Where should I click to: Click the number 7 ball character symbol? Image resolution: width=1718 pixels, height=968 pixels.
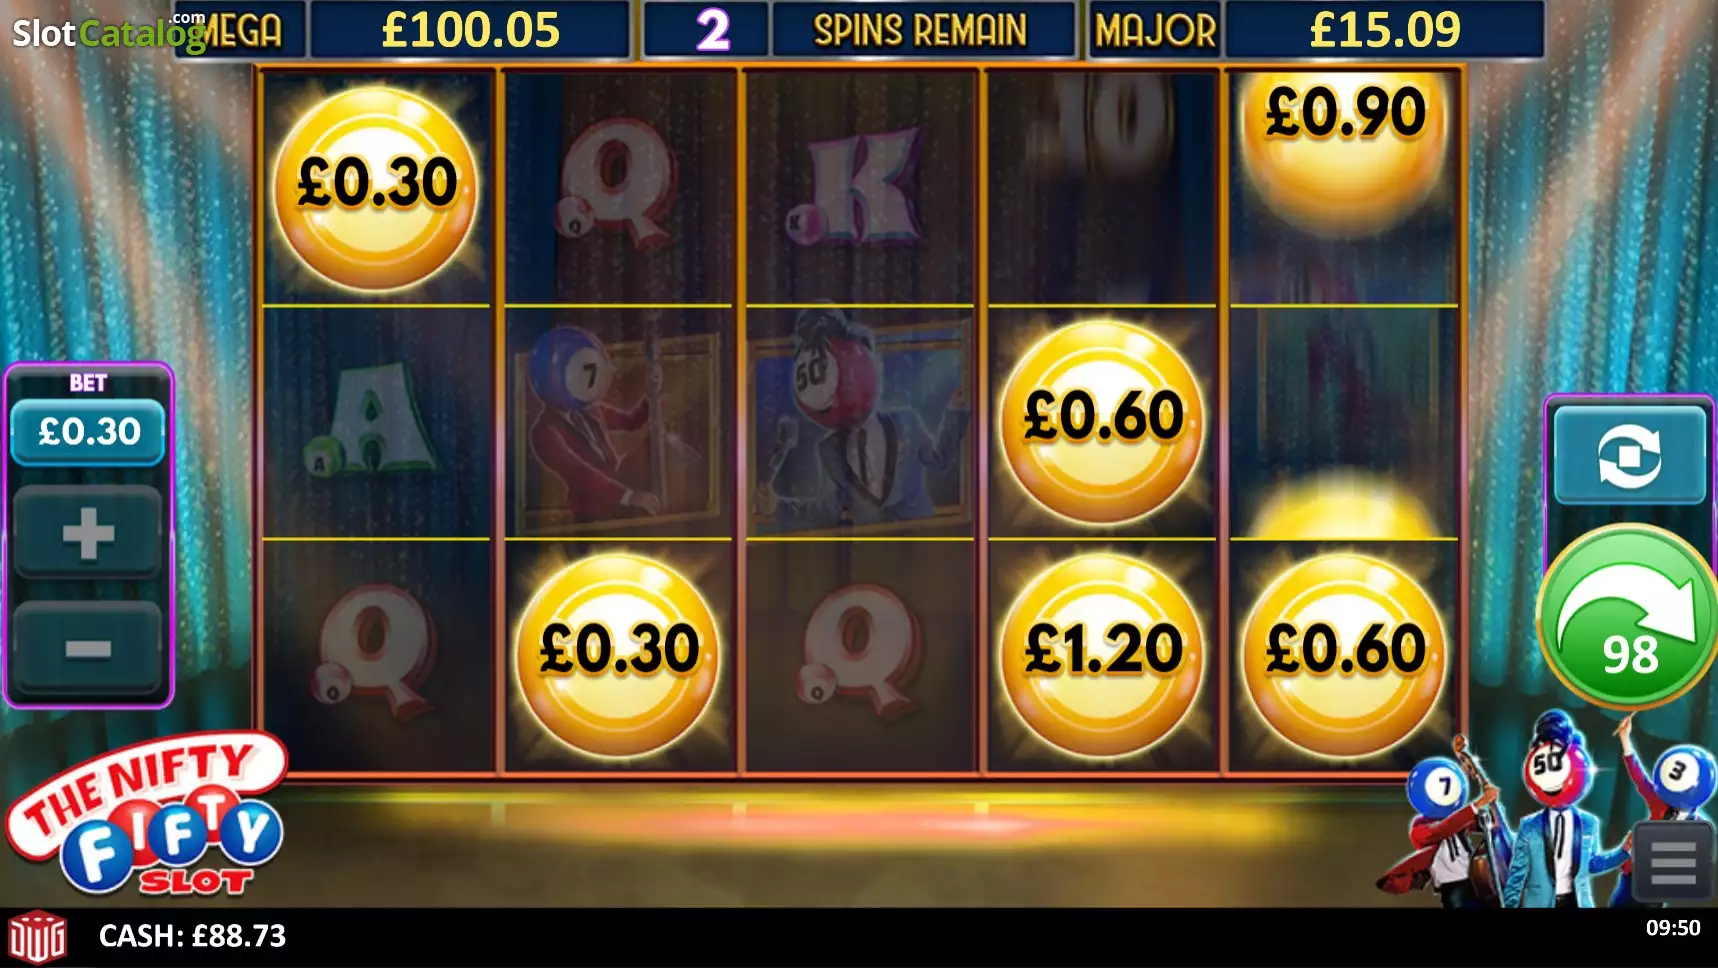point(616,425)
